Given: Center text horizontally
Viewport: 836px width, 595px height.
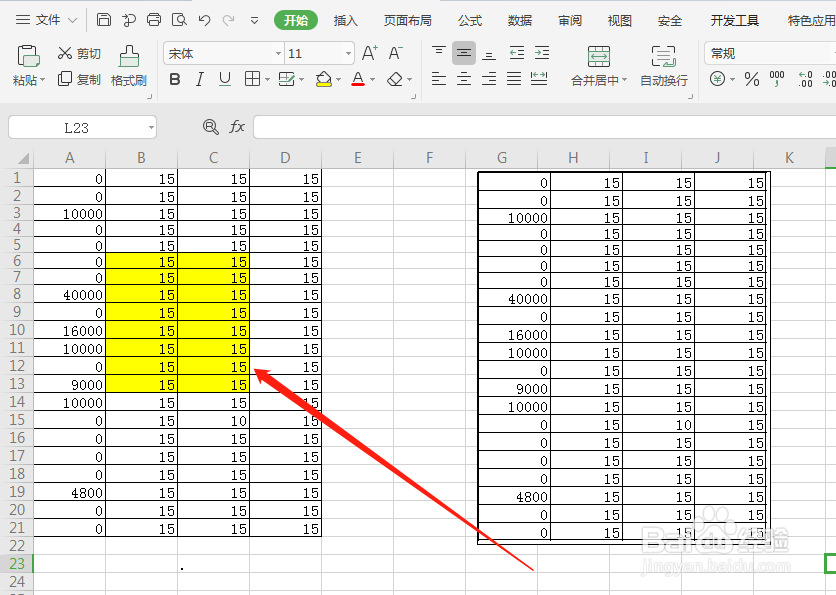Looking at the screenshot, I should [x=464, y=79].
